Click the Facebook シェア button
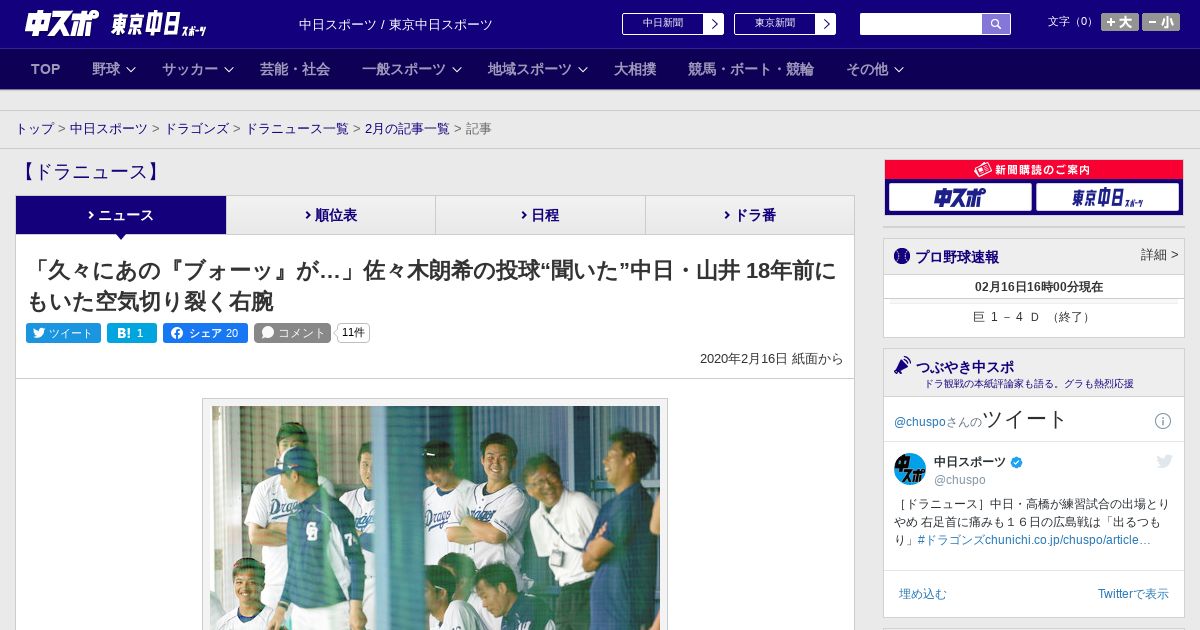 click(x=205, y=333)
